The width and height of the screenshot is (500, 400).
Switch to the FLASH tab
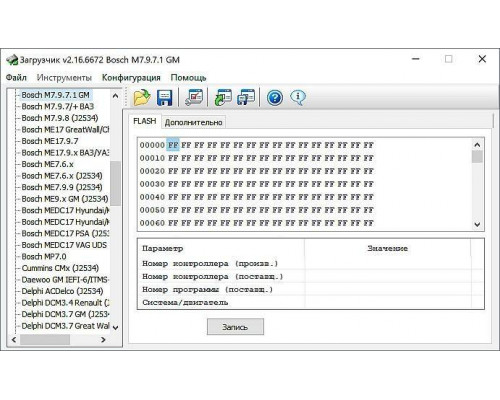pos(145,121)
